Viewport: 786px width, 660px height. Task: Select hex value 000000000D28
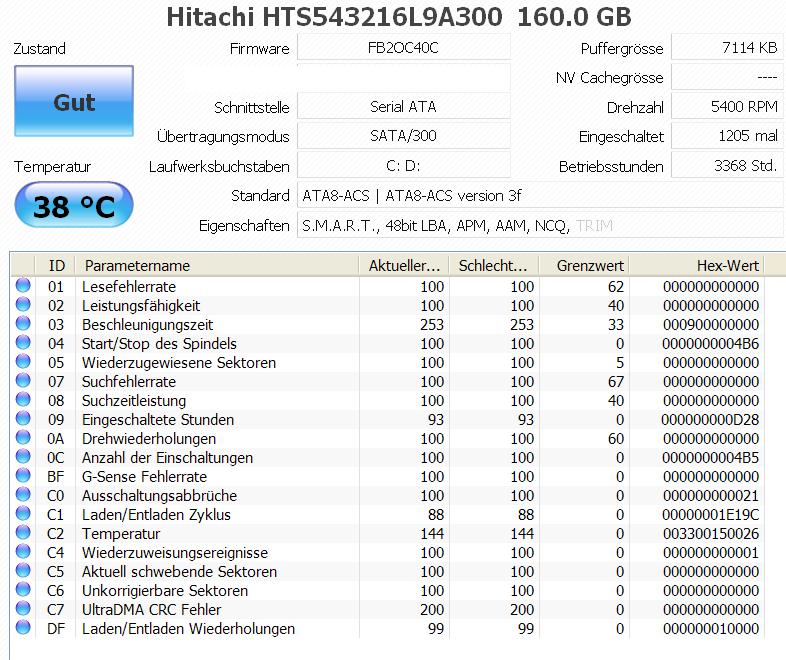[x=710, y=420]
